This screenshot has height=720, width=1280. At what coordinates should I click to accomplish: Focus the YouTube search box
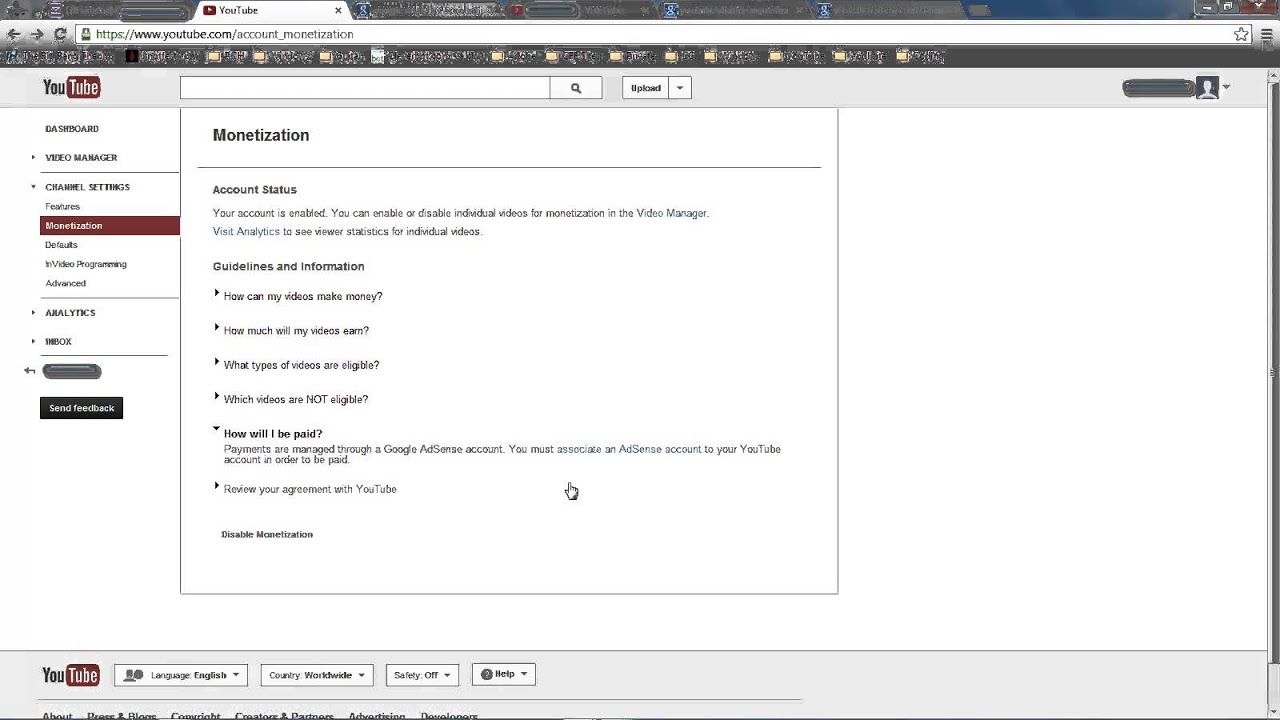365,88
